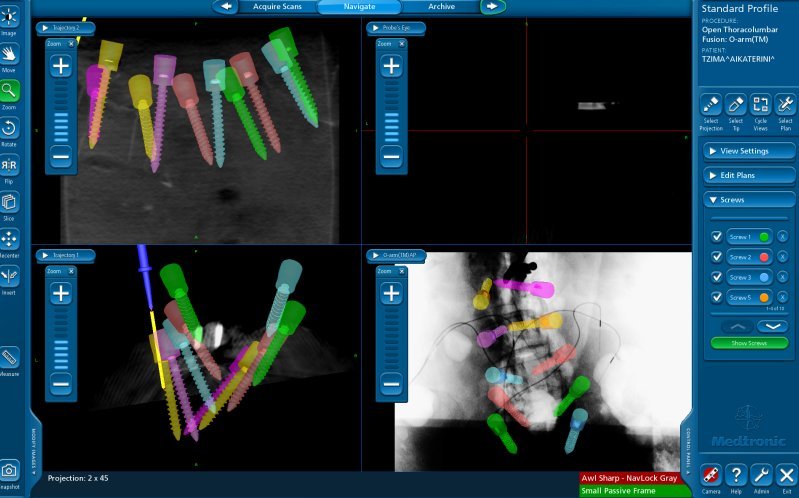The image size is (799, 498).
Task: Click the Cycle Views icon
Action: tap(760, 105)
